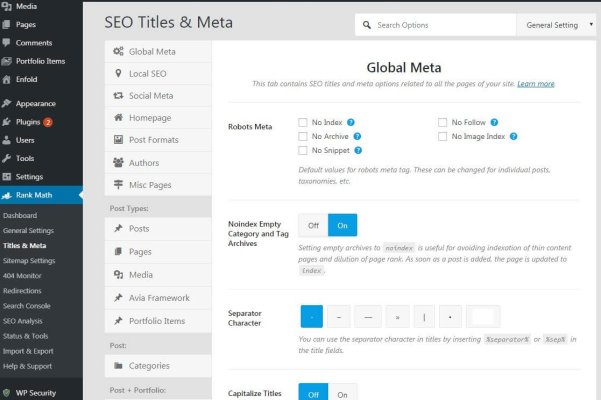This screenshot has width=601, height=400.
Task: Select the pipe separator character
Action: [424, 316]
